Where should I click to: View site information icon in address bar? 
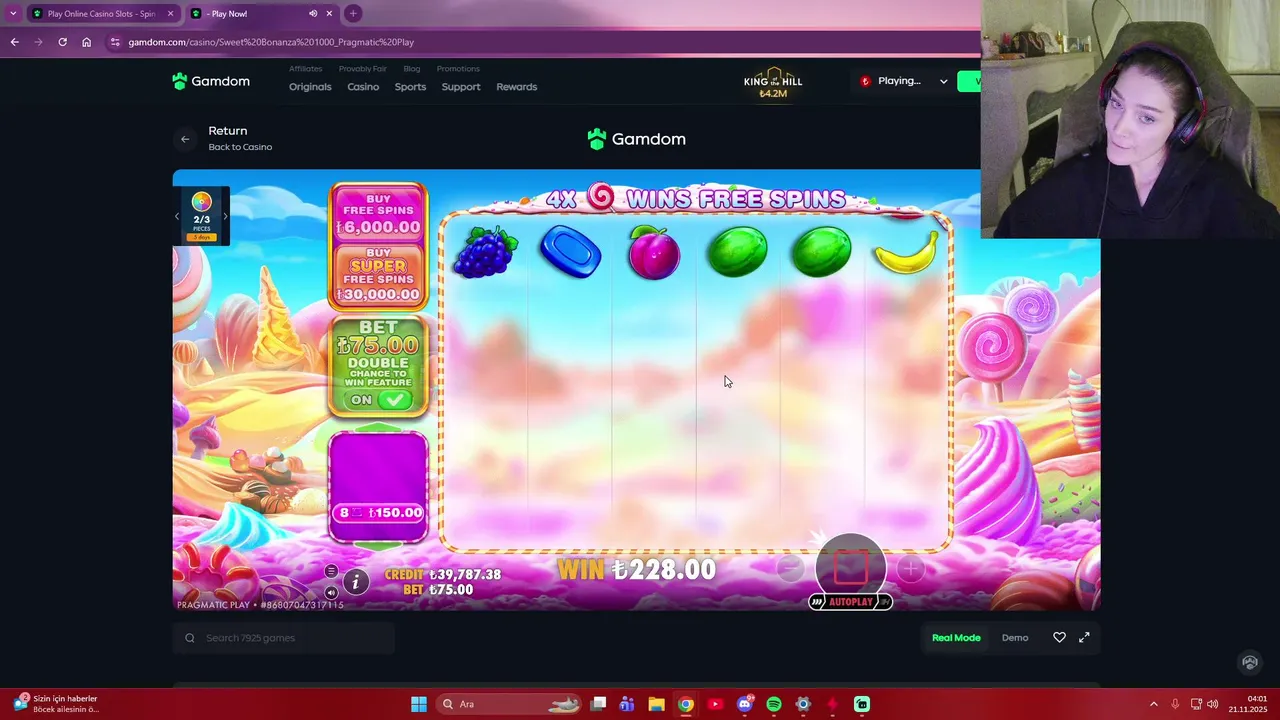[x=115, y=42]
